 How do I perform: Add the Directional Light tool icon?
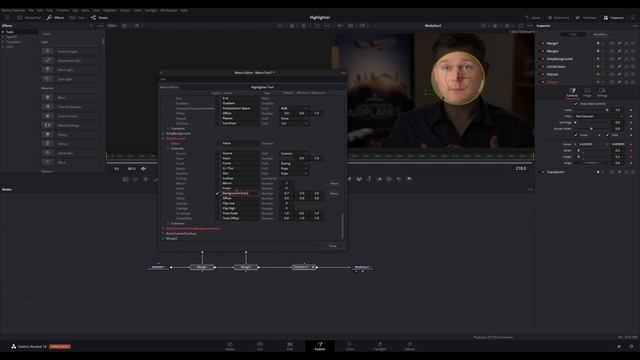click(47, 60)
